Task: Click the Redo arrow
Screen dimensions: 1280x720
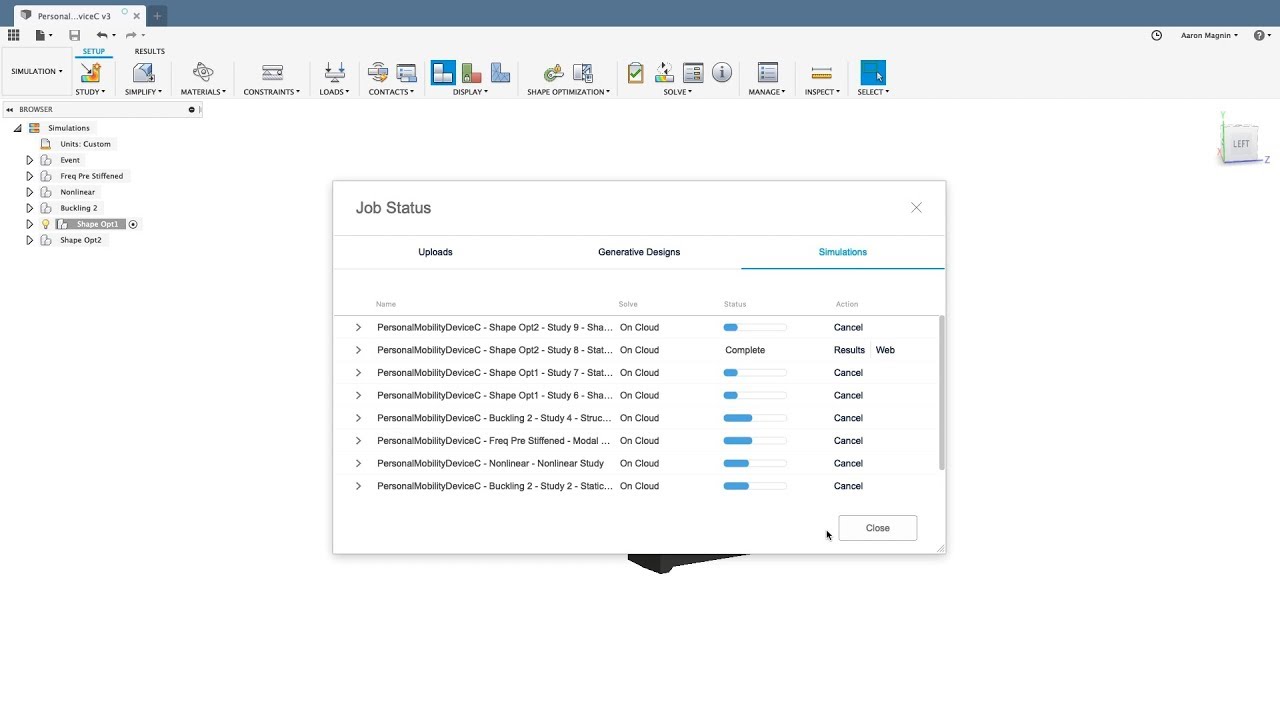Action: click(x=130, y=35)
